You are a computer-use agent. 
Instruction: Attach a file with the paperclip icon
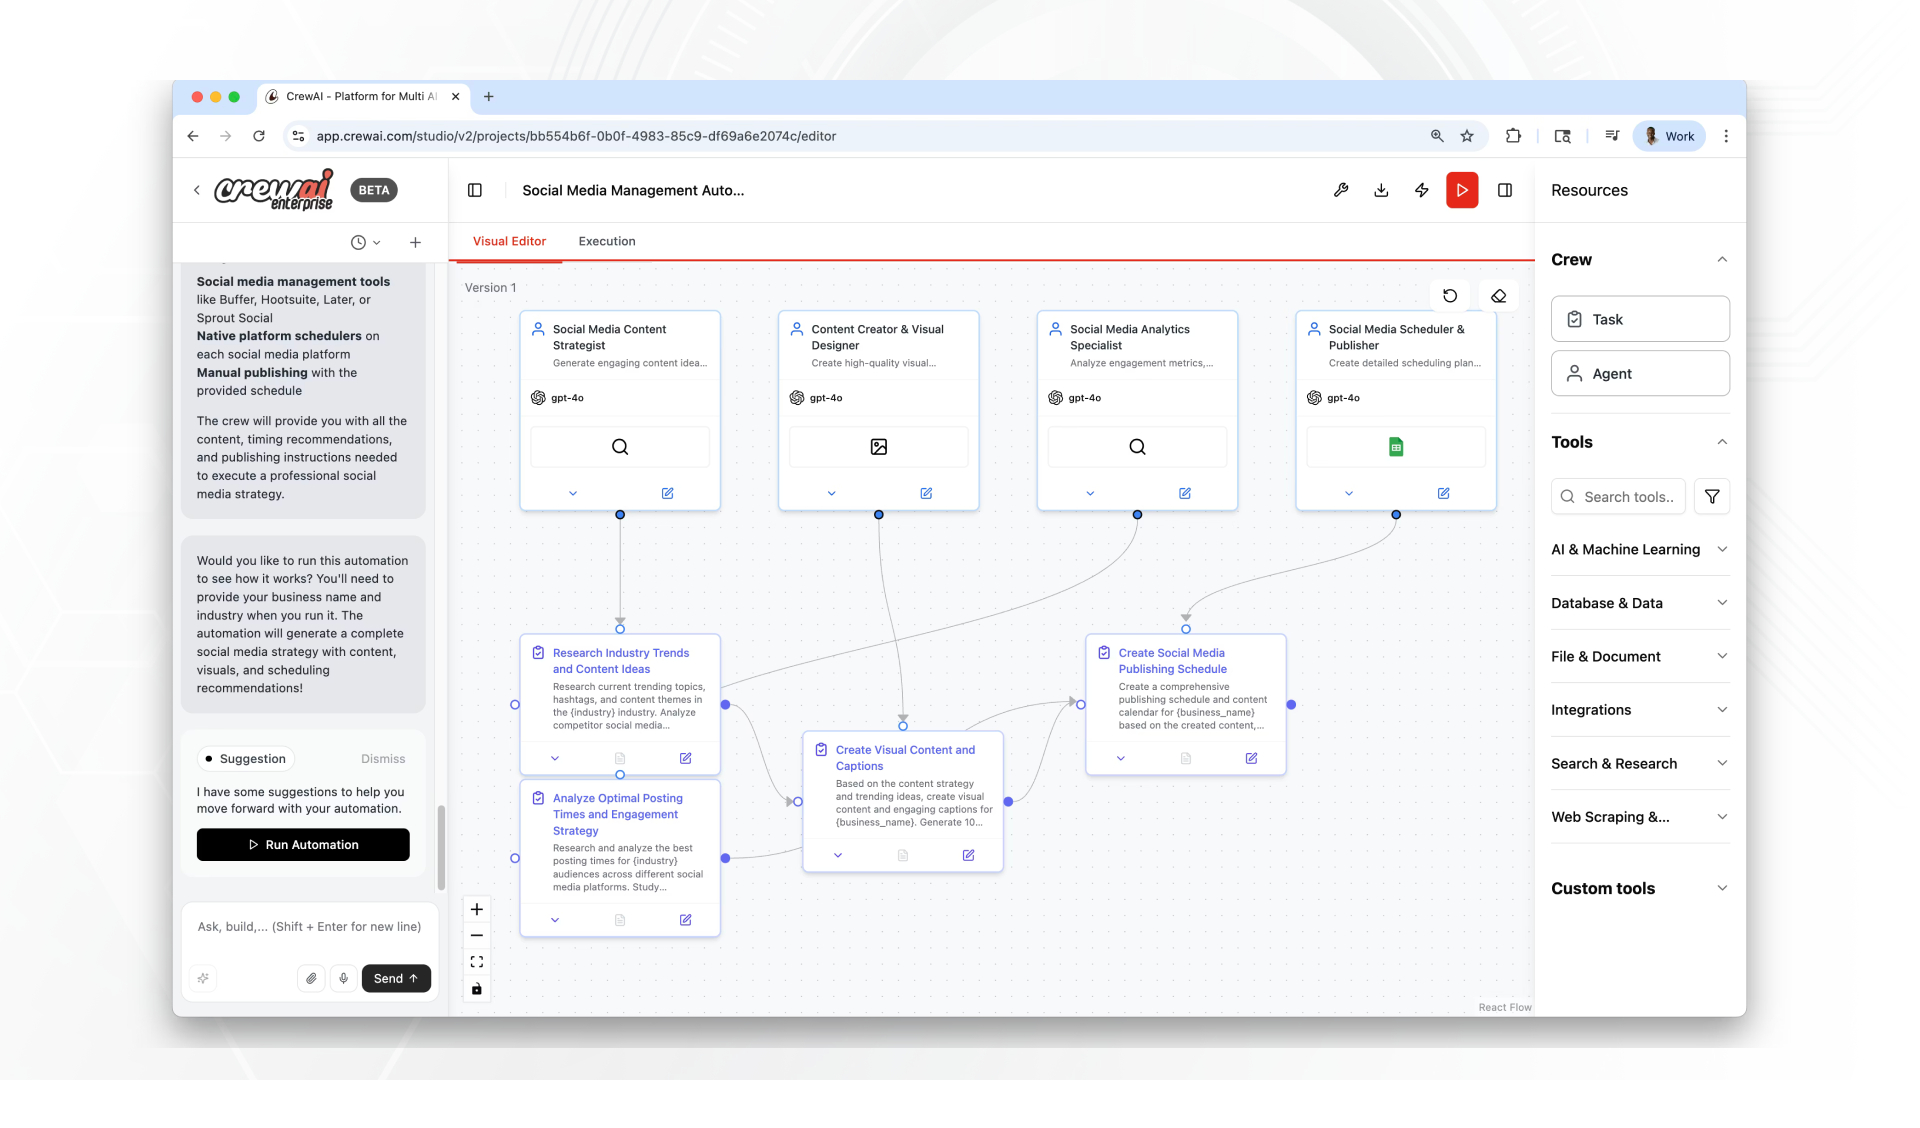(x=311, y=978)
